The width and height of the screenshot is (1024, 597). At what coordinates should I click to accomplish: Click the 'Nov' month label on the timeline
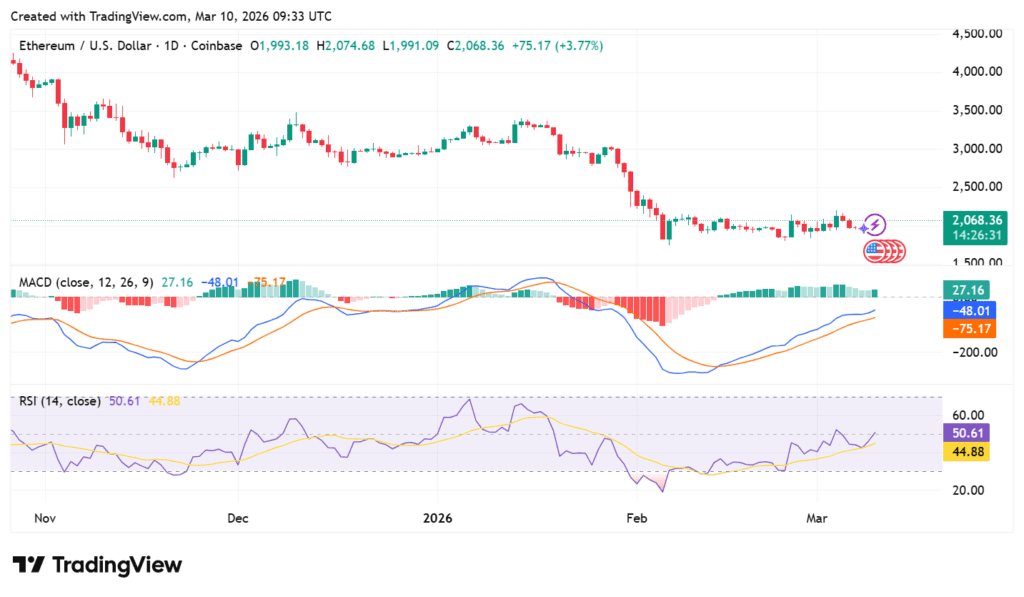pos(44,518)
